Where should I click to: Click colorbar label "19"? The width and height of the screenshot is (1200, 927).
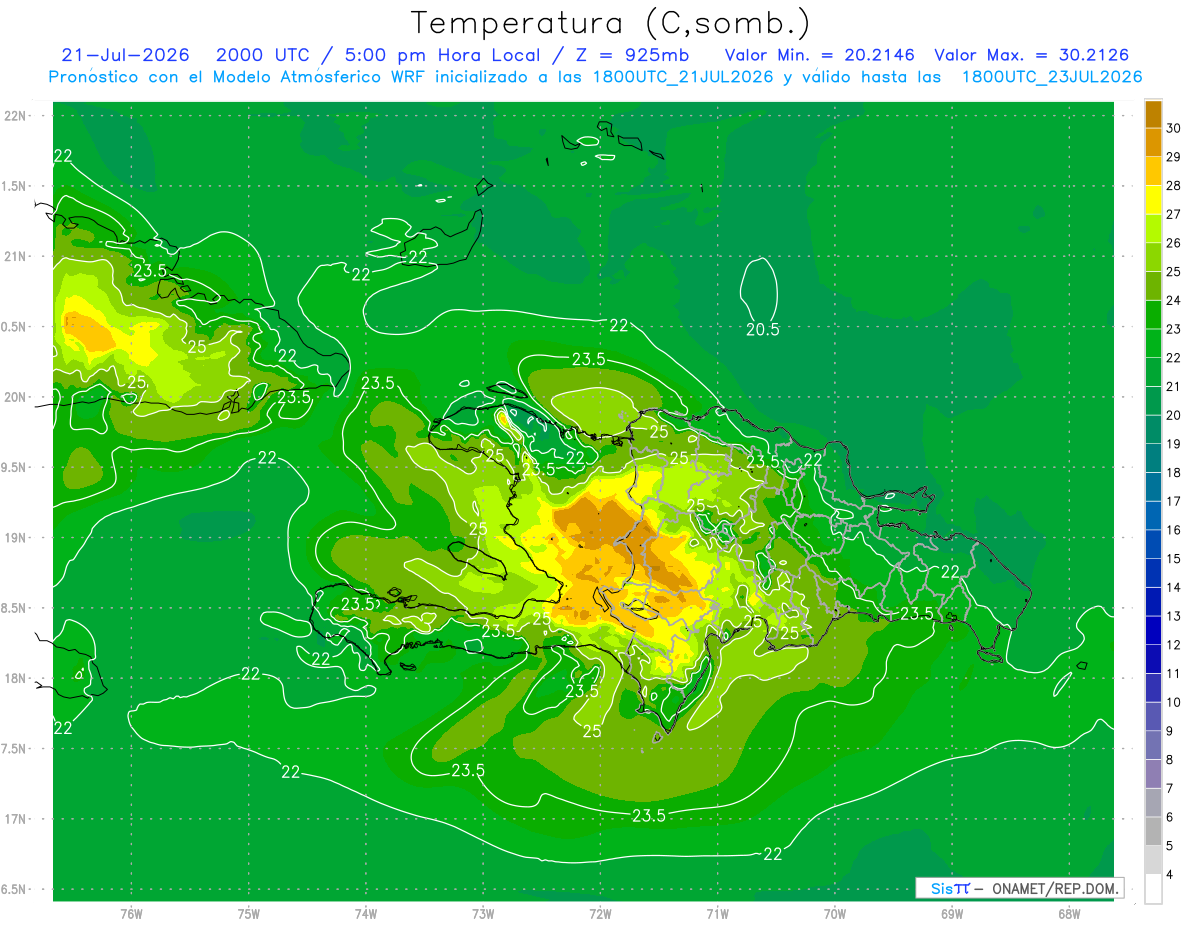tap(1174, 444)
